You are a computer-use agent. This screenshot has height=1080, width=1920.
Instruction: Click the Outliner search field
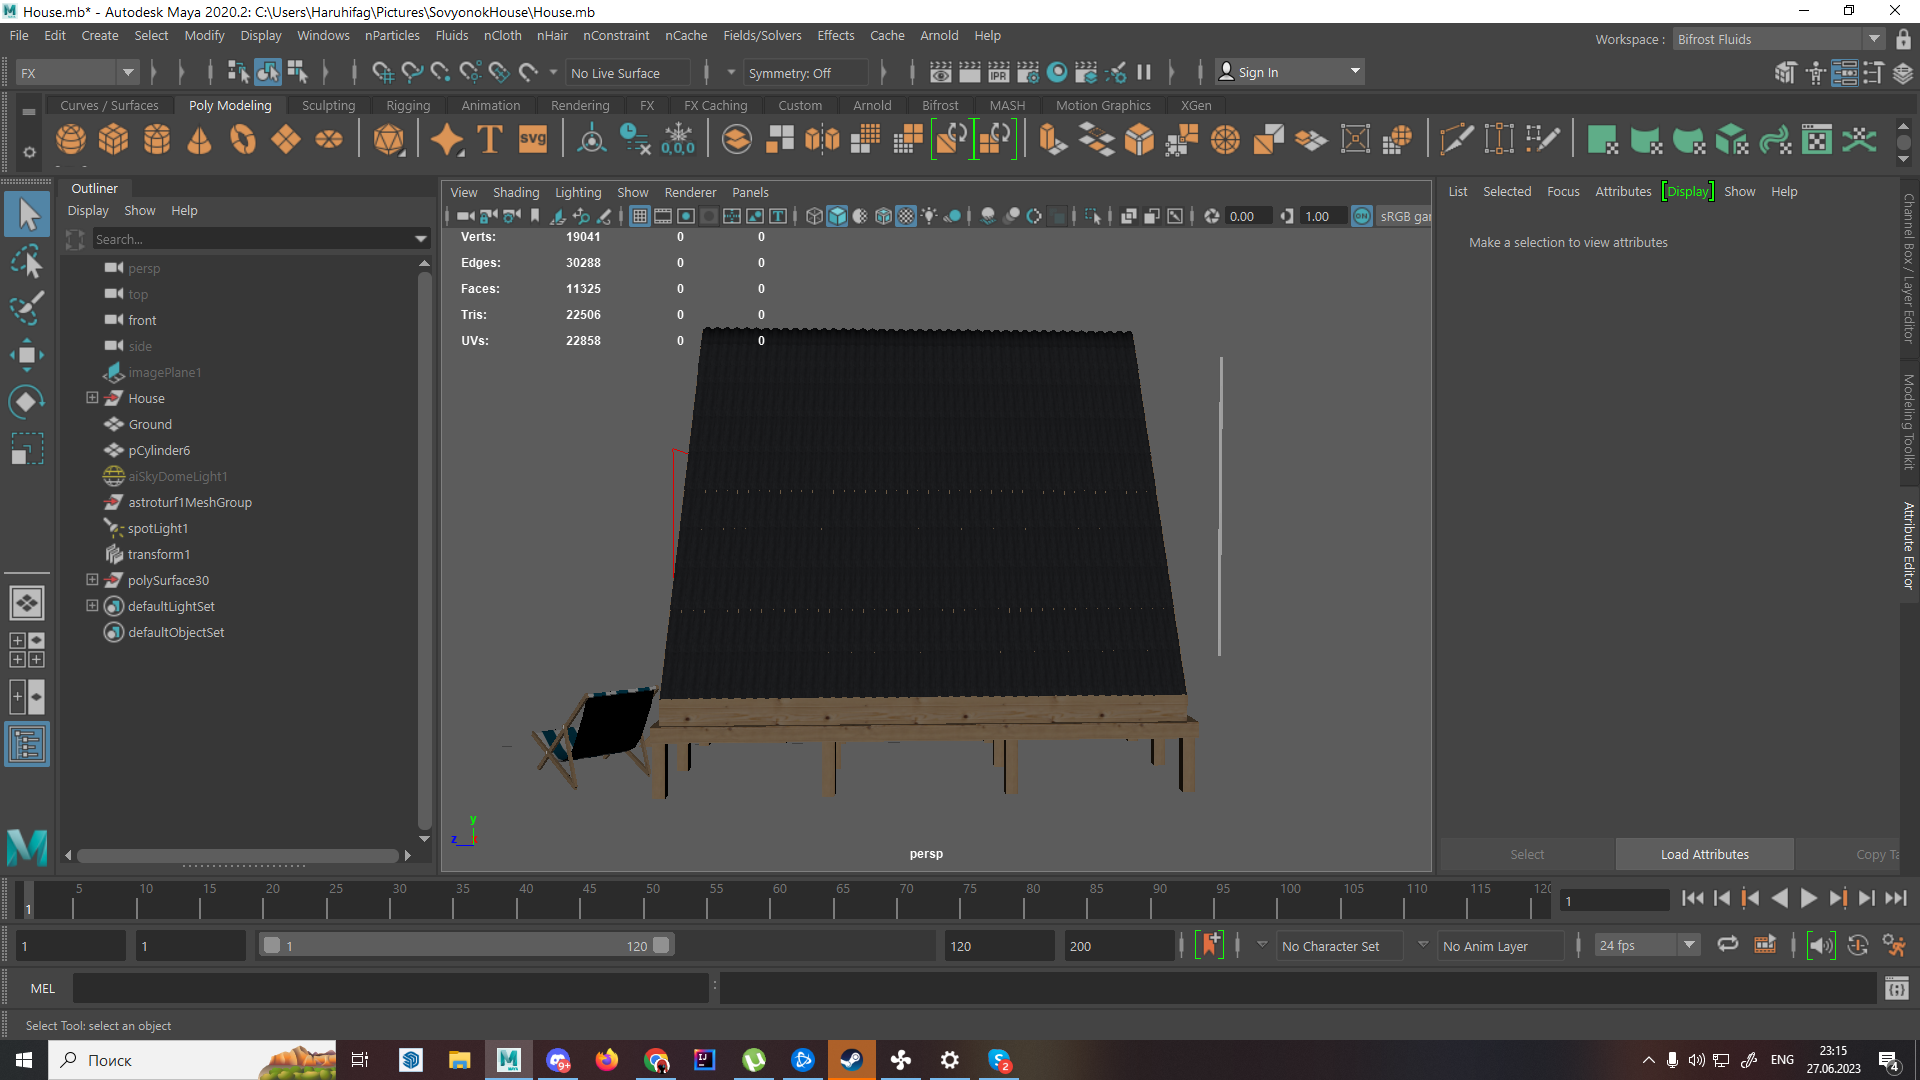click(x=252, y=239)
